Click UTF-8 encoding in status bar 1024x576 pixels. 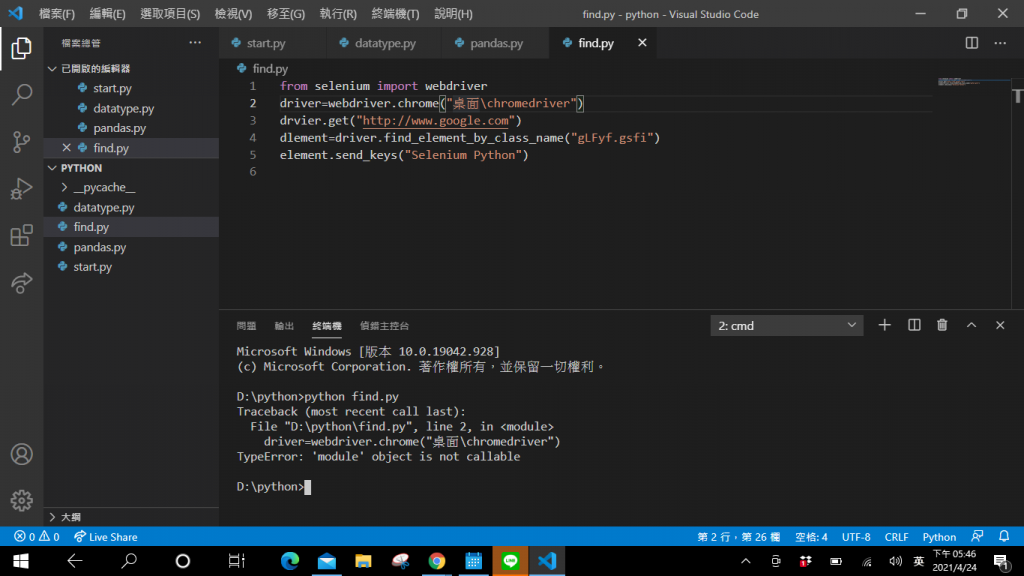click(x=856, y=537)
